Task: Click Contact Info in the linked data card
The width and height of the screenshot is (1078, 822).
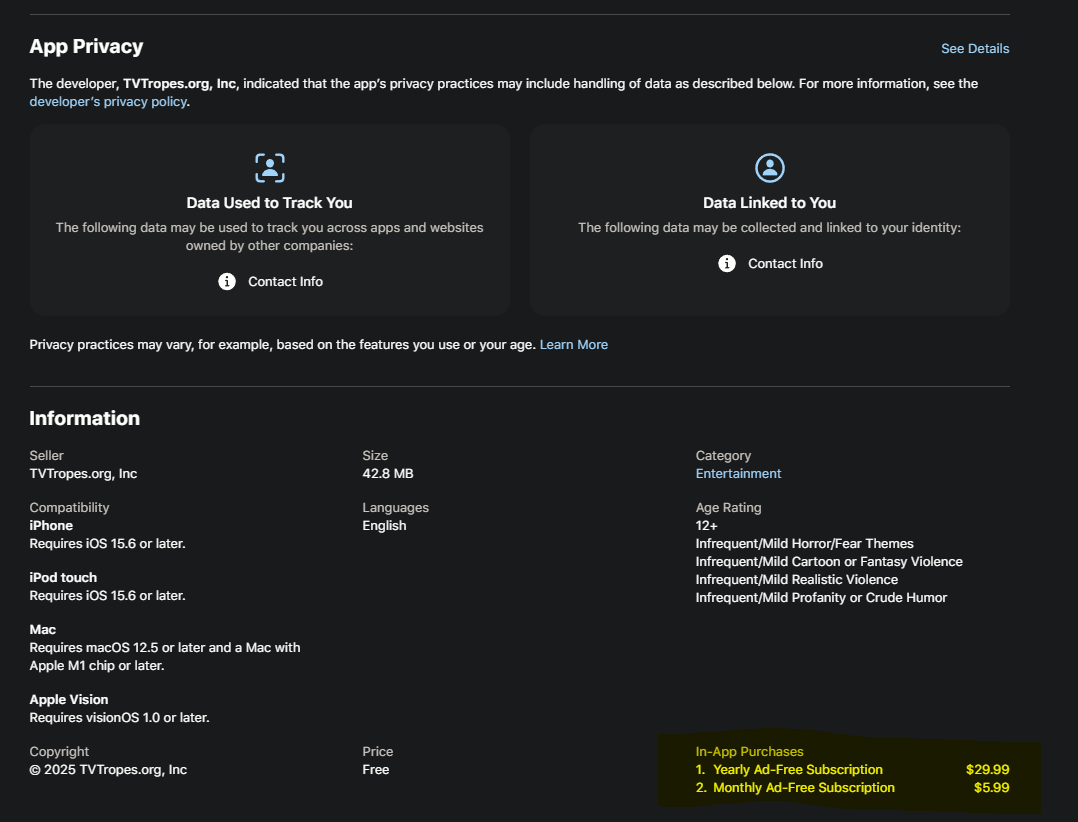Action: 785,264
